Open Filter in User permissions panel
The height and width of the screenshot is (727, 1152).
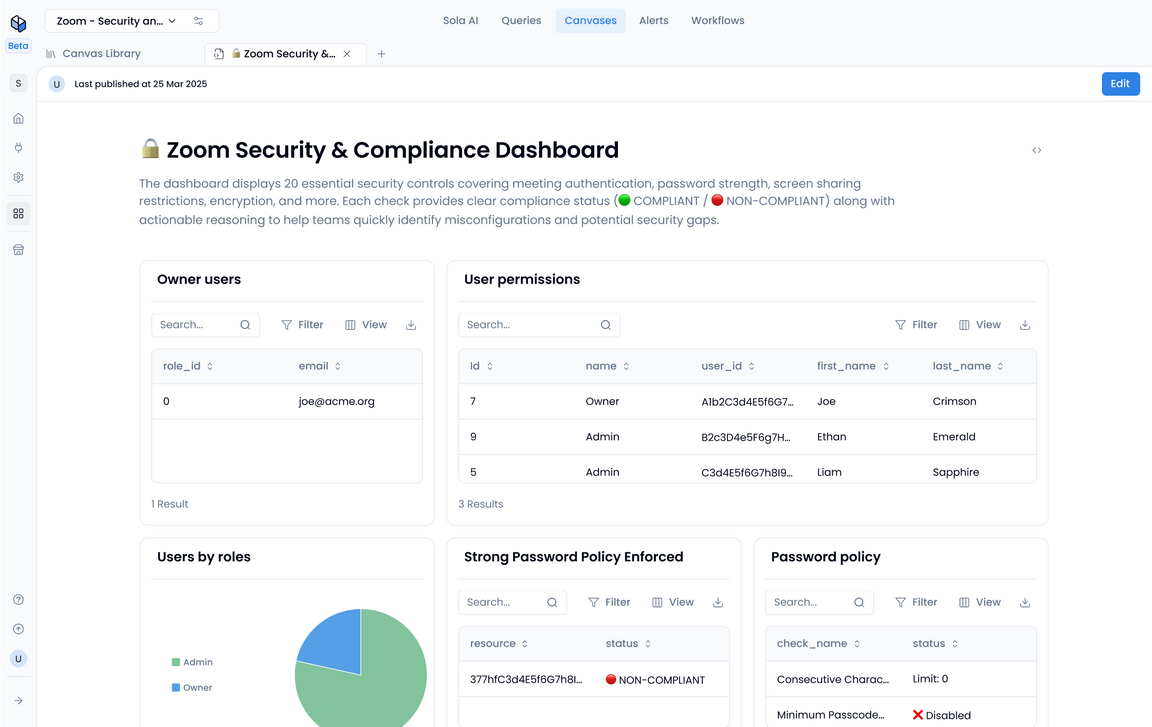click(x=916, y=325)
